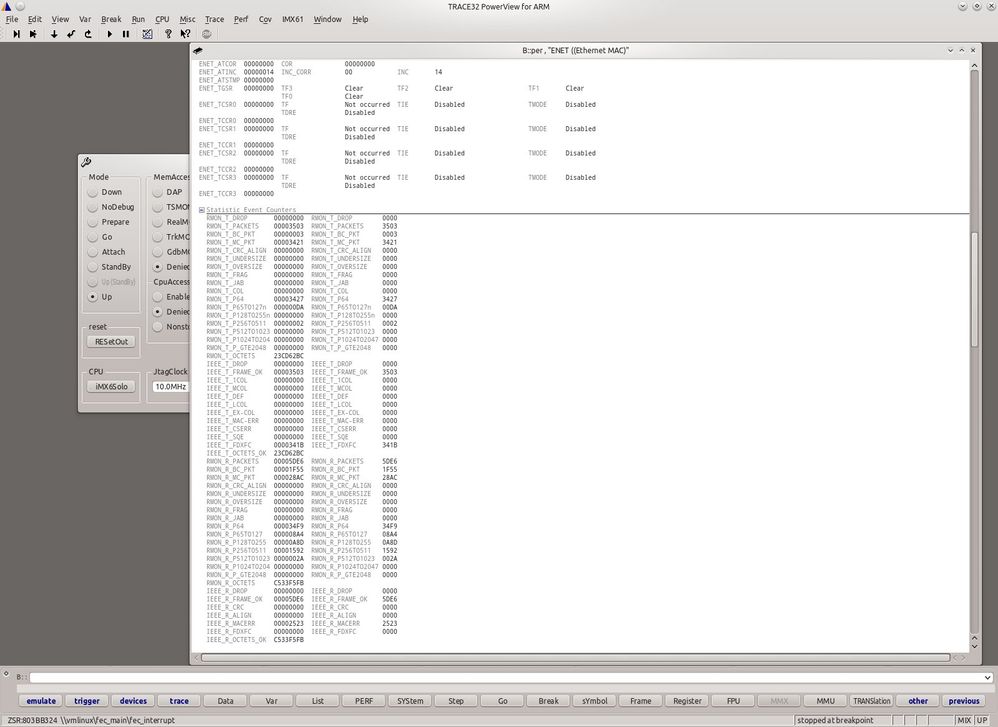Viewport: 998px width, 727px height.
Task: Click the grayed round toolbar icon
Action: 206,34
